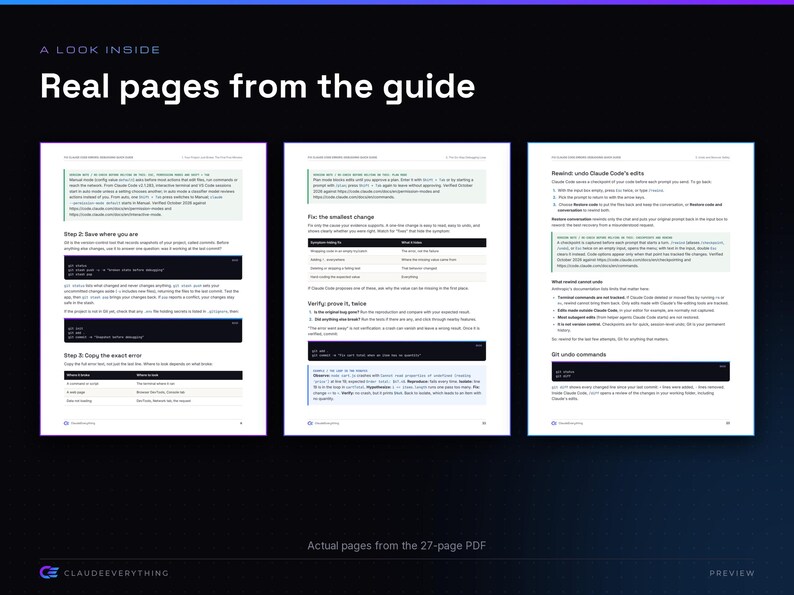Click the ClaudeEverything logo icon in footer
Screen dimensions: 794x595
click(x=49, y=573)
